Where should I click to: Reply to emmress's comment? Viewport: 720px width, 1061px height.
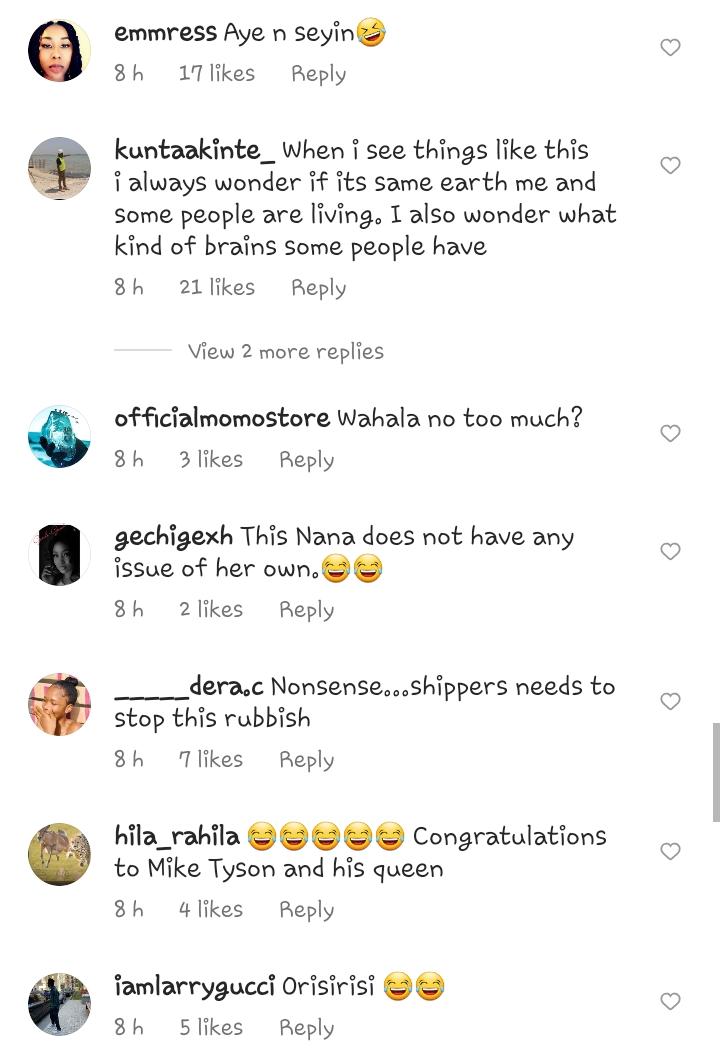[x=318, y=73]
